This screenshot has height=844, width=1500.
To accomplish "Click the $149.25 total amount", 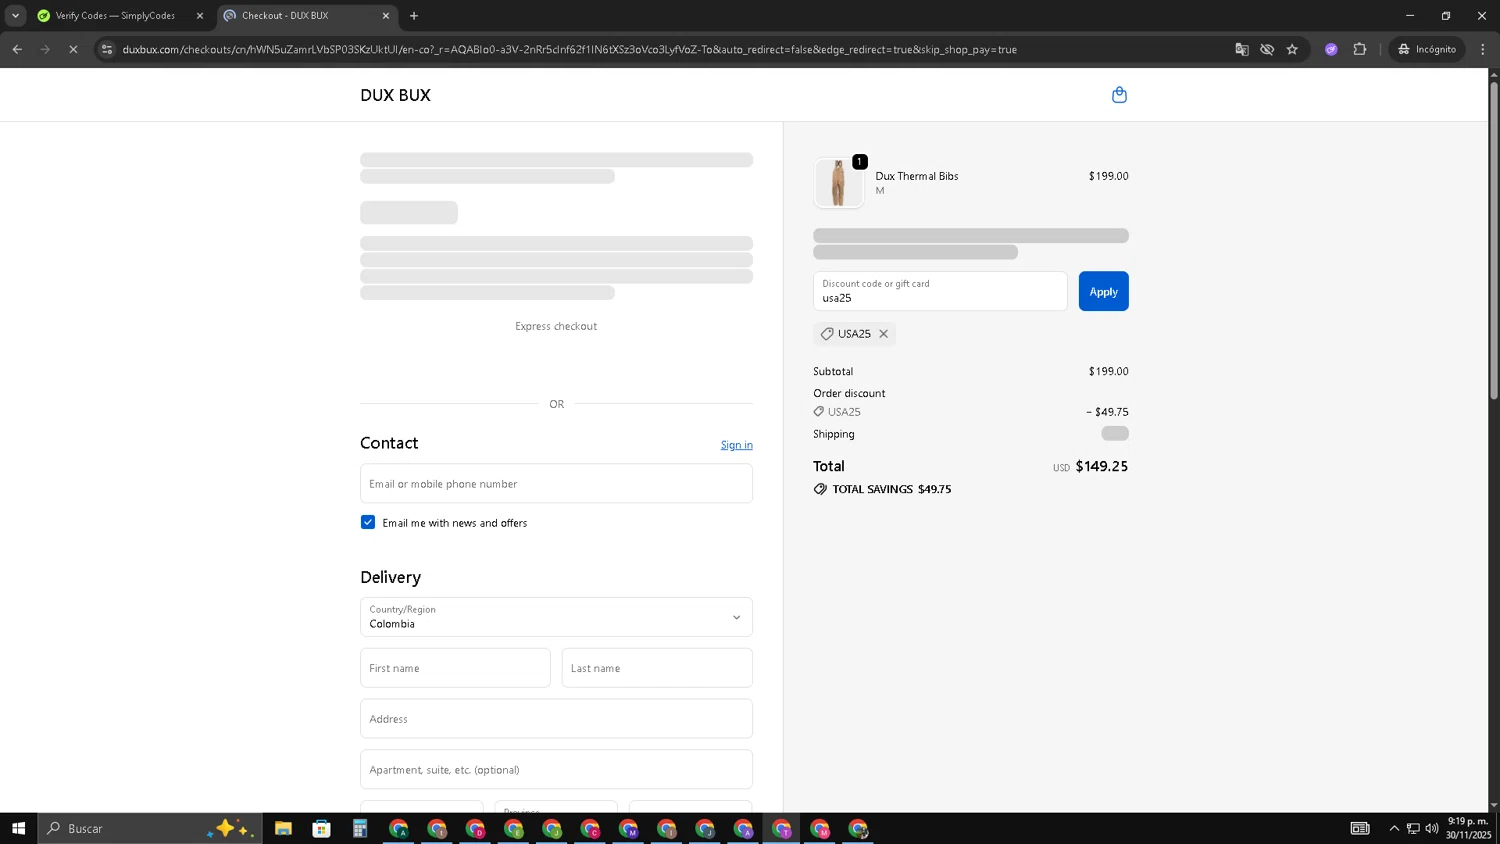I will coord(1101,466).
